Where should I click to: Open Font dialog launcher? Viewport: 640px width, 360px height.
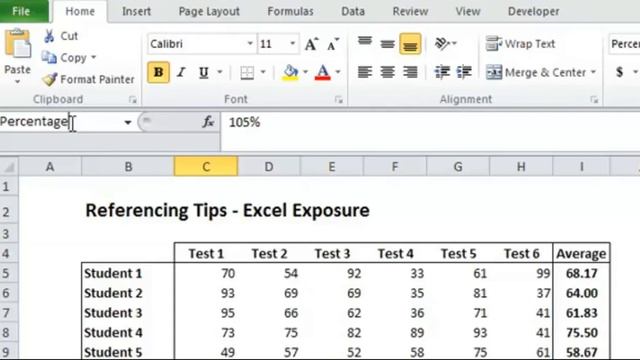click(x=339, y=99)
